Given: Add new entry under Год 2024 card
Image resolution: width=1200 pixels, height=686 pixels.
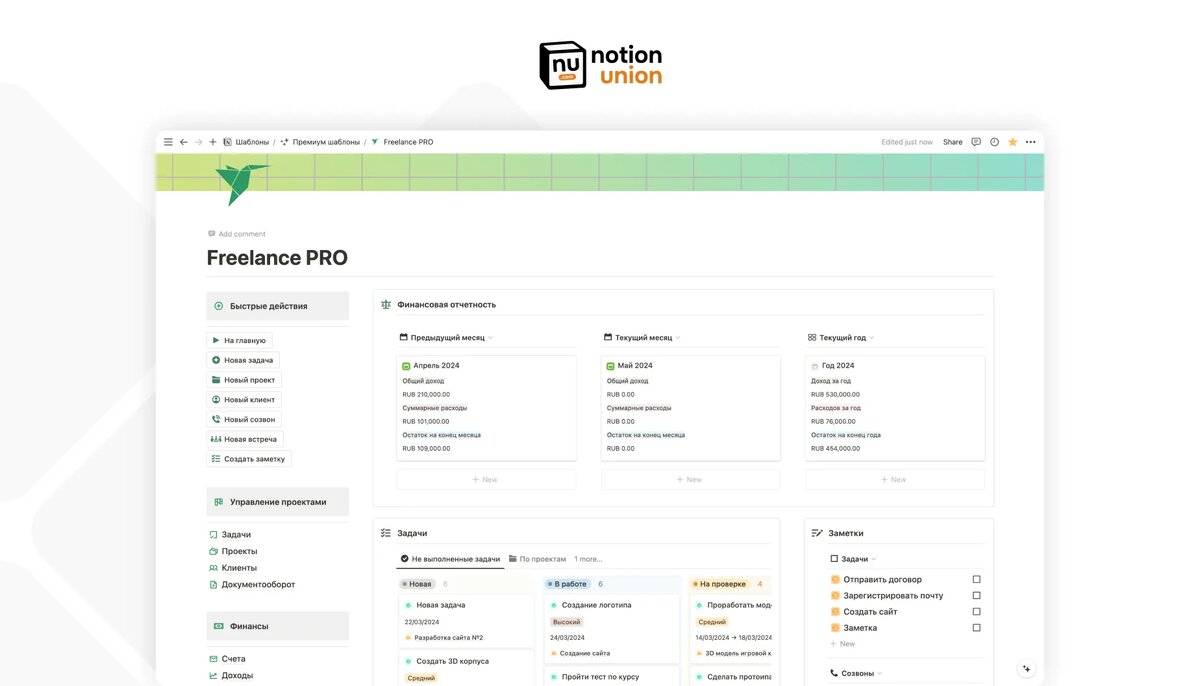Looking at the screenshot, I should pos(895,479).
